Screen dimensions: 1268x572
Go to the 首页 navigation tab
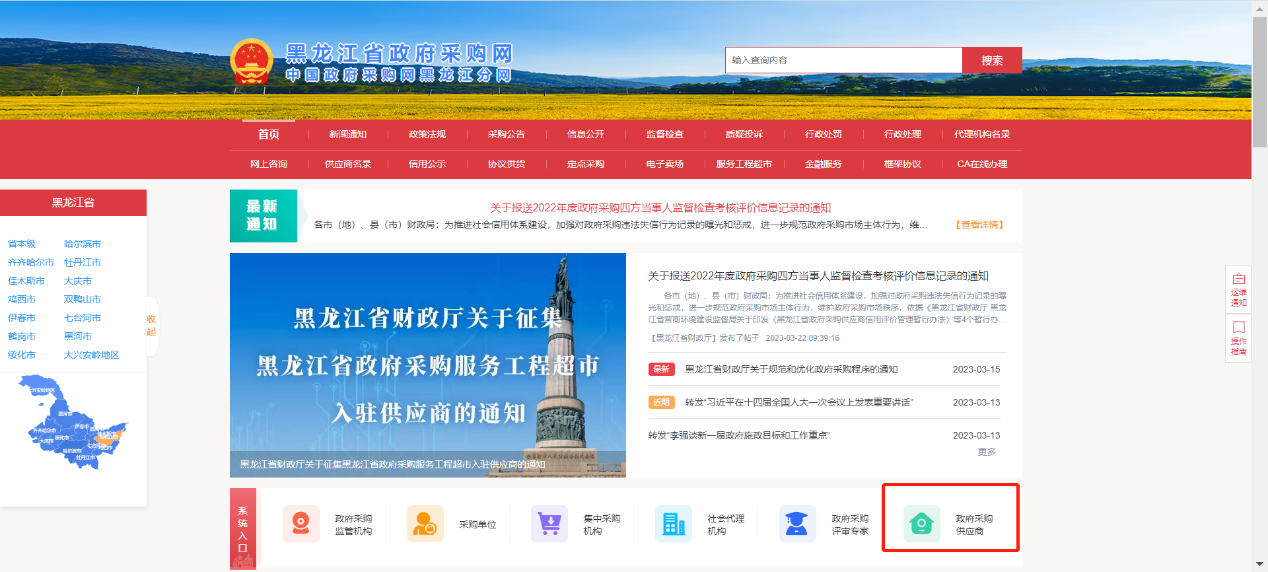[x=268, y=135]
